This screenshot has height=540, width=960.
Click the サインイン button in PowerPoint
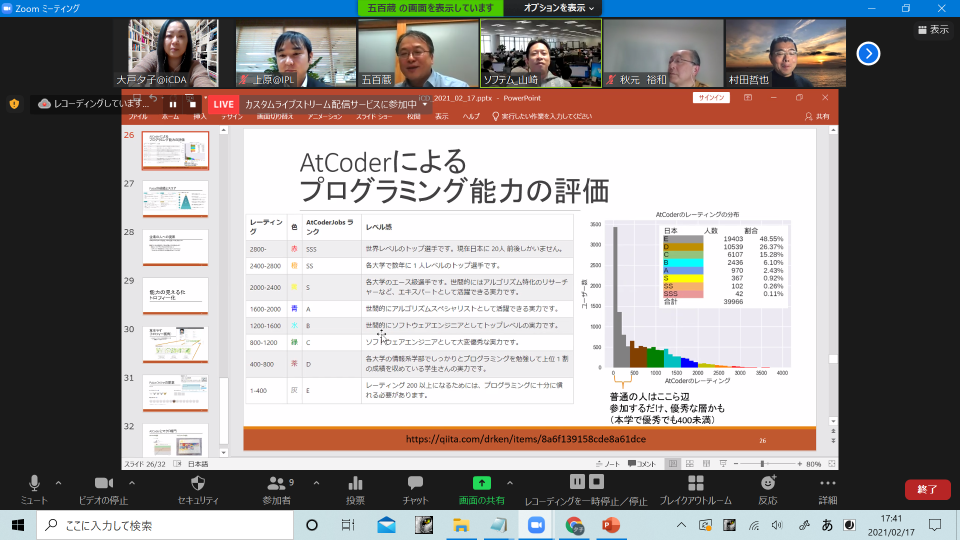tap(711, 97)
